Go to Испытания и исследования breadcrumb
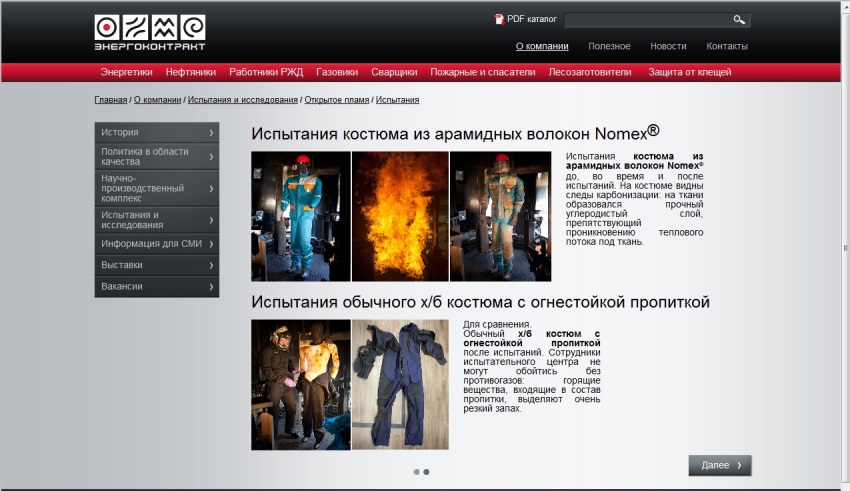Screen dimensions: 850x491 (243, 100)
